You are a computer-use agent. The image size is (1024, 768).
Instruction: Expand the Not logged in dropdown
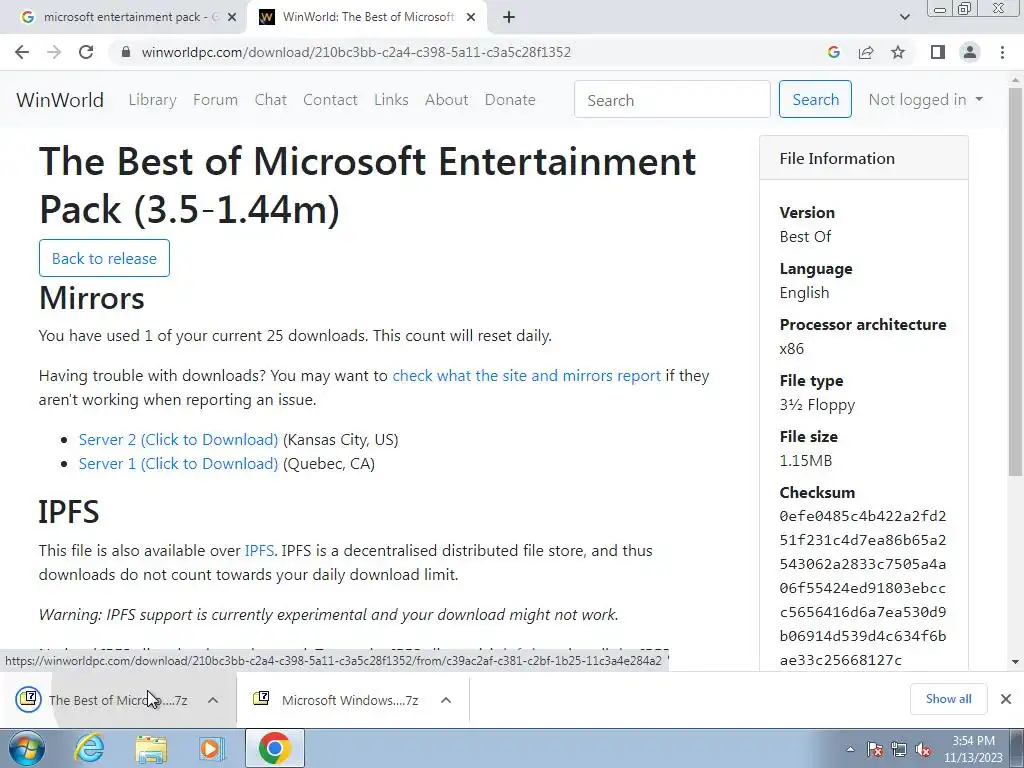[x=925, y=100]
